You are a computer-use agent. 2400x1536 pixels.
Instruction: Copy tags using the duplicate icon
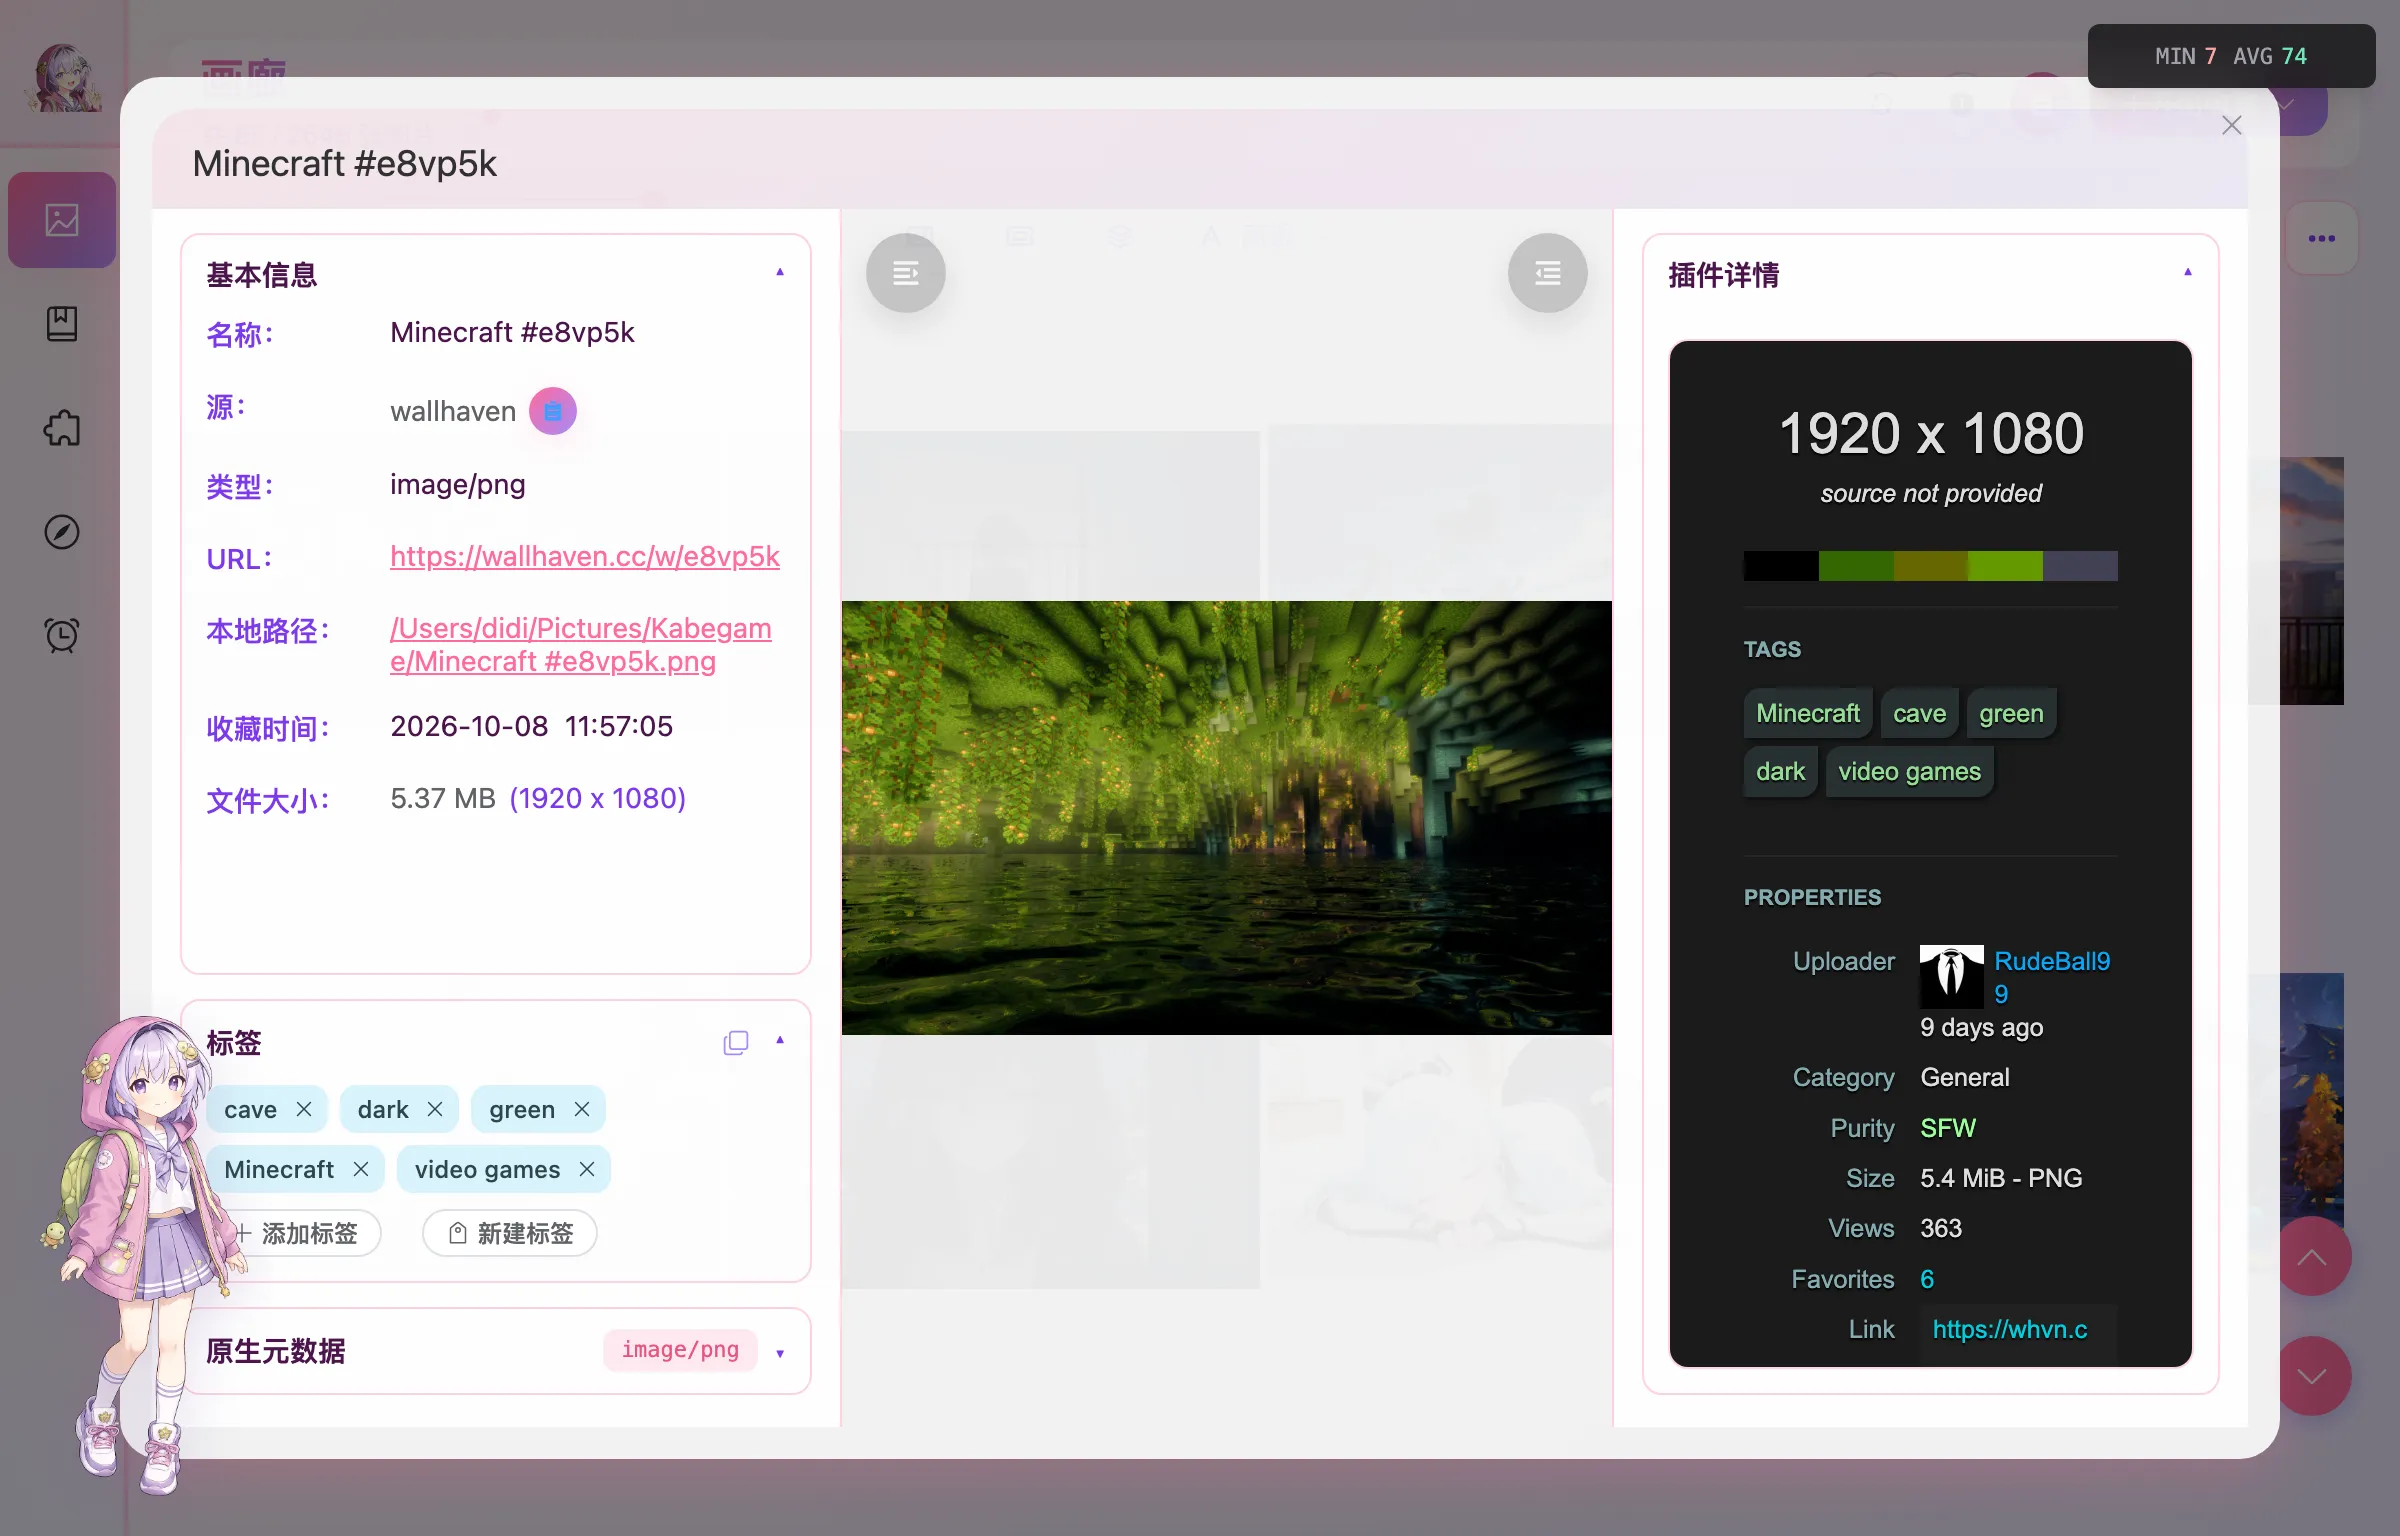(x=736, y=1042)
